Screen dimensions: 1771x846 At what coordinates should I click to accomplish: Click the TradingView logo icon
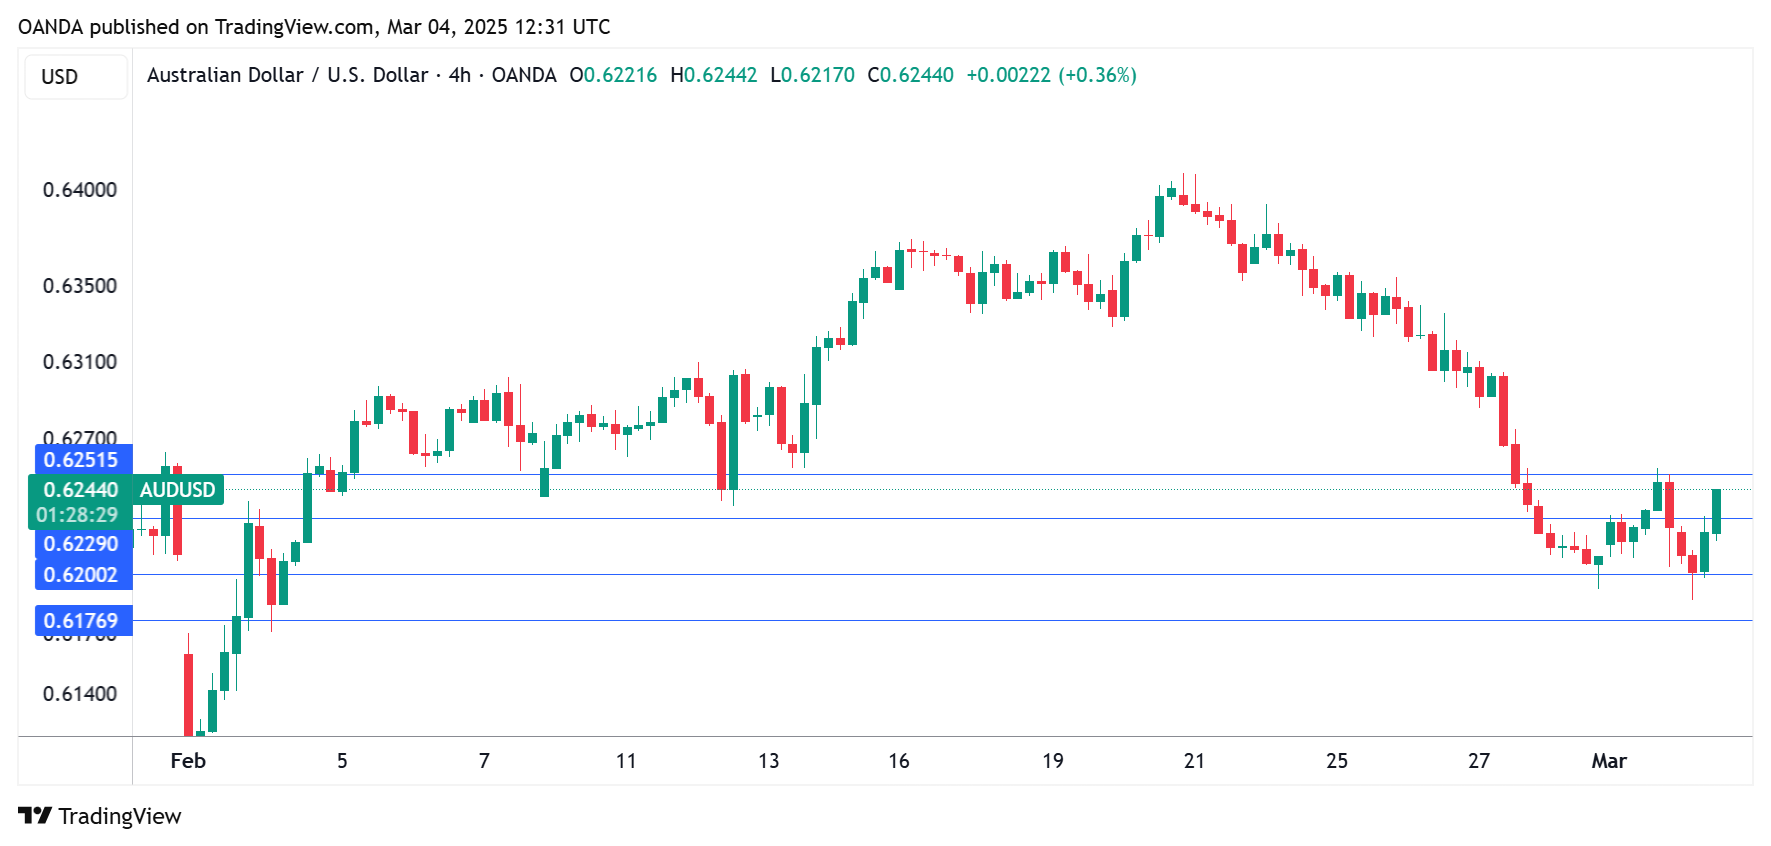35,816
